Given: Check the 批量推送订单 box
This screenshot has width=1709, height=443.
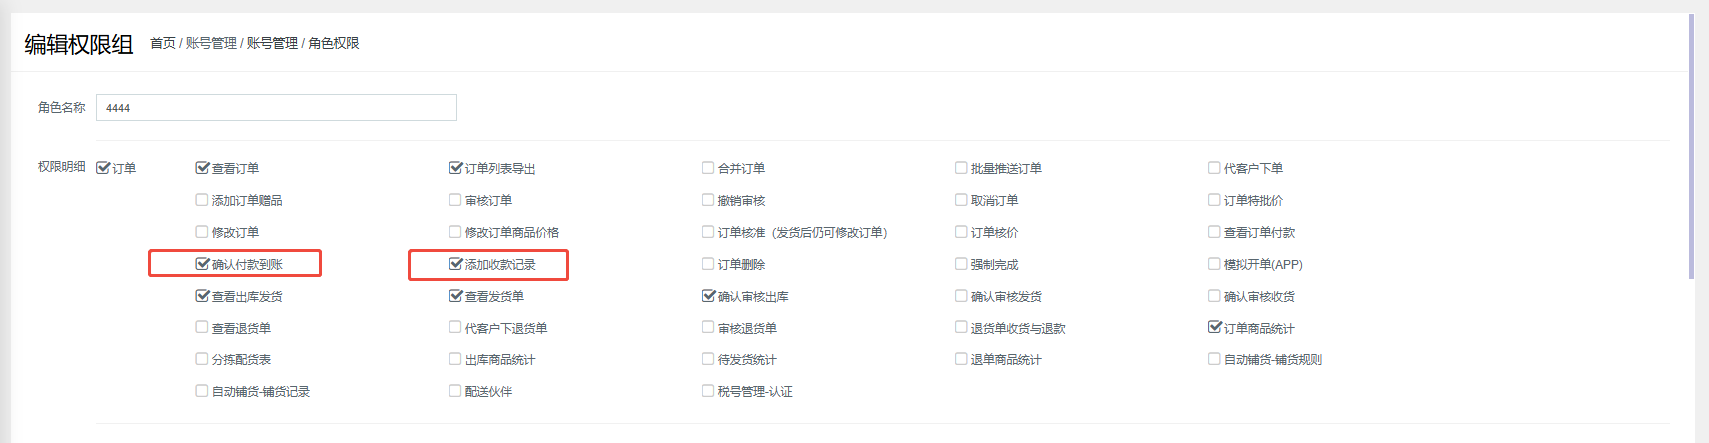Looking at the screenshot, I should click(961, 168).
